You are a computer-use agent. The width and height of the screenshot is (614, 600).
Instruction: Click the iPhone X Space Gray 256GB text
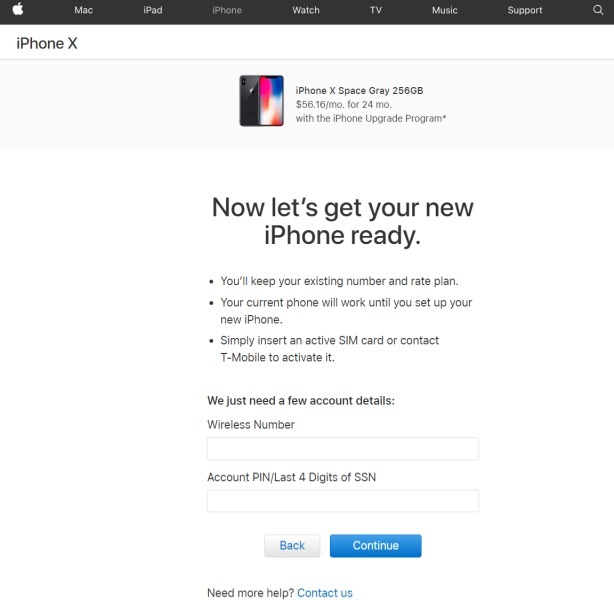pos(359,90)
